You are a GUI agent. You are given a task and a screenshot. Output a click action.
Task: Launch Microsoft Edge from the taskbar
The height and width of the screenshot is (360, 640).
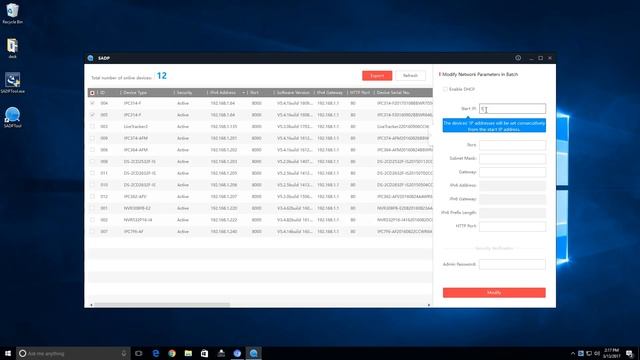pos(156,353)
